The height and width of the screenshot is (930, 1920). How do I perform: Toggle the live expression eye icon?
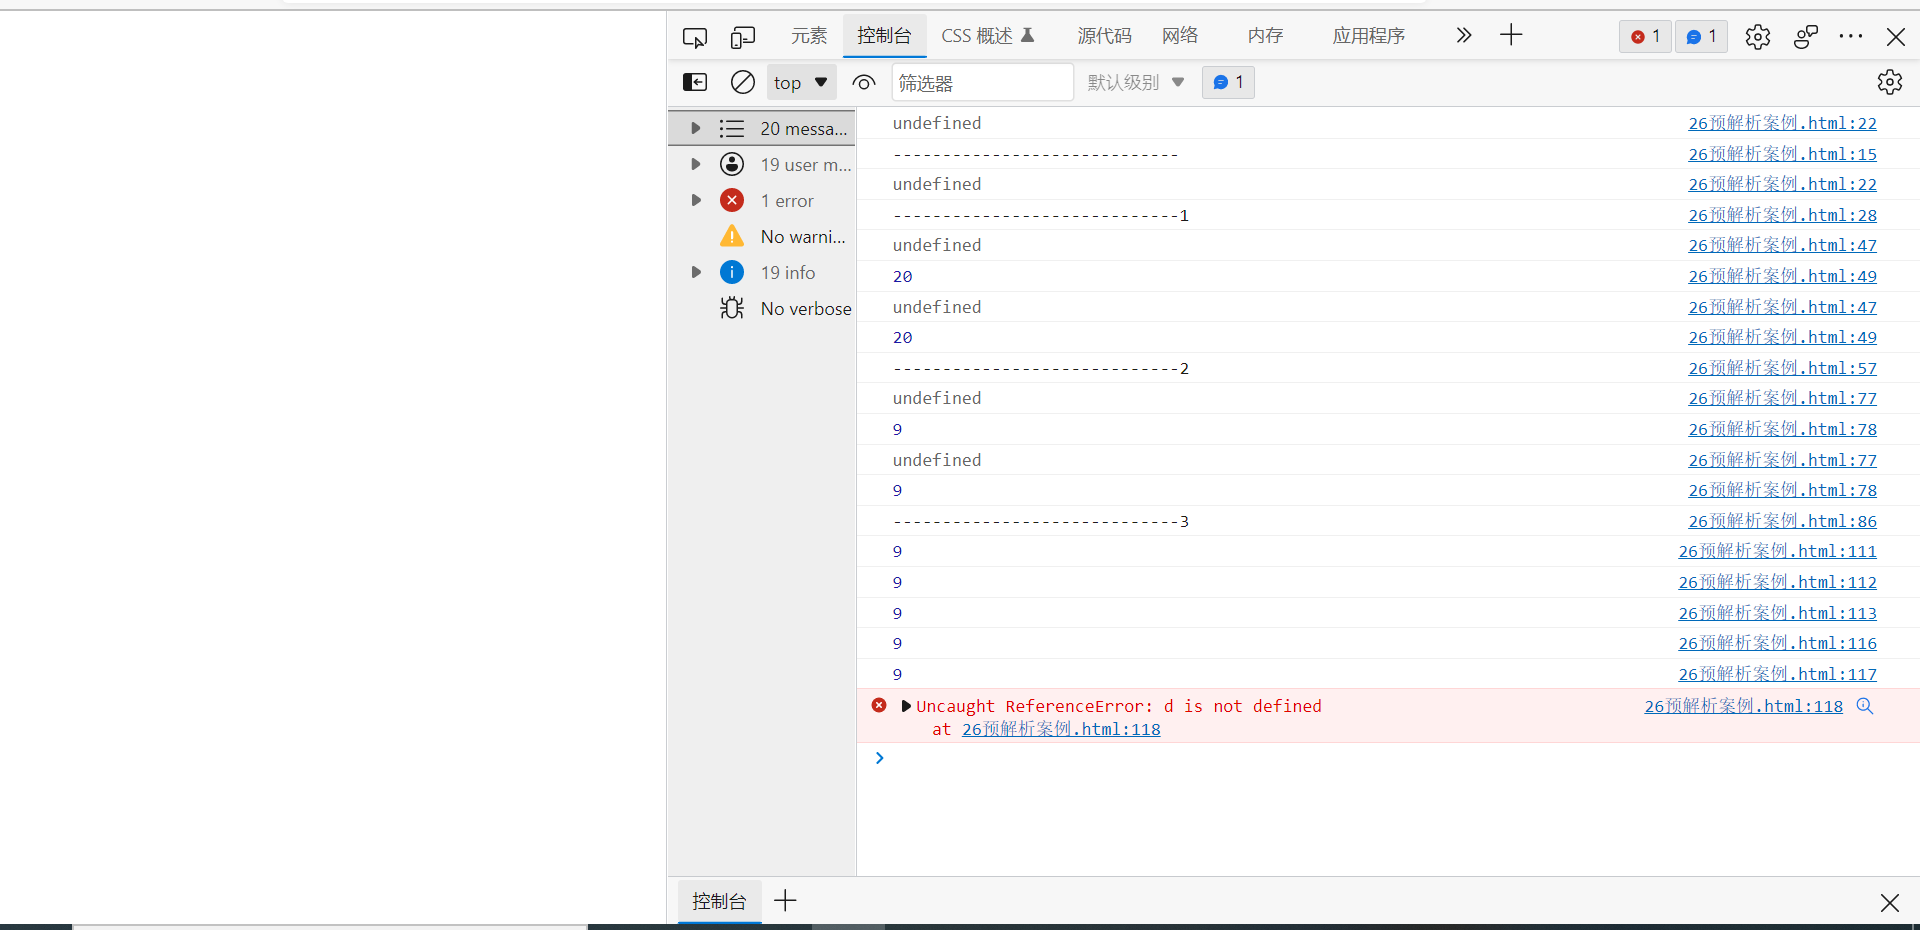point(864,82)
